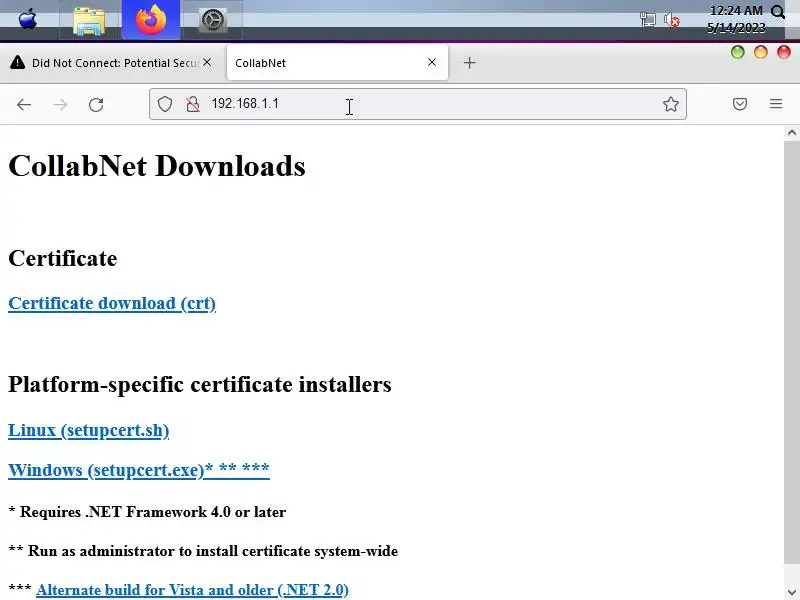The image size is (800, 600).
Task: Open the settings gear taskbar app
Action: [213, 20]
